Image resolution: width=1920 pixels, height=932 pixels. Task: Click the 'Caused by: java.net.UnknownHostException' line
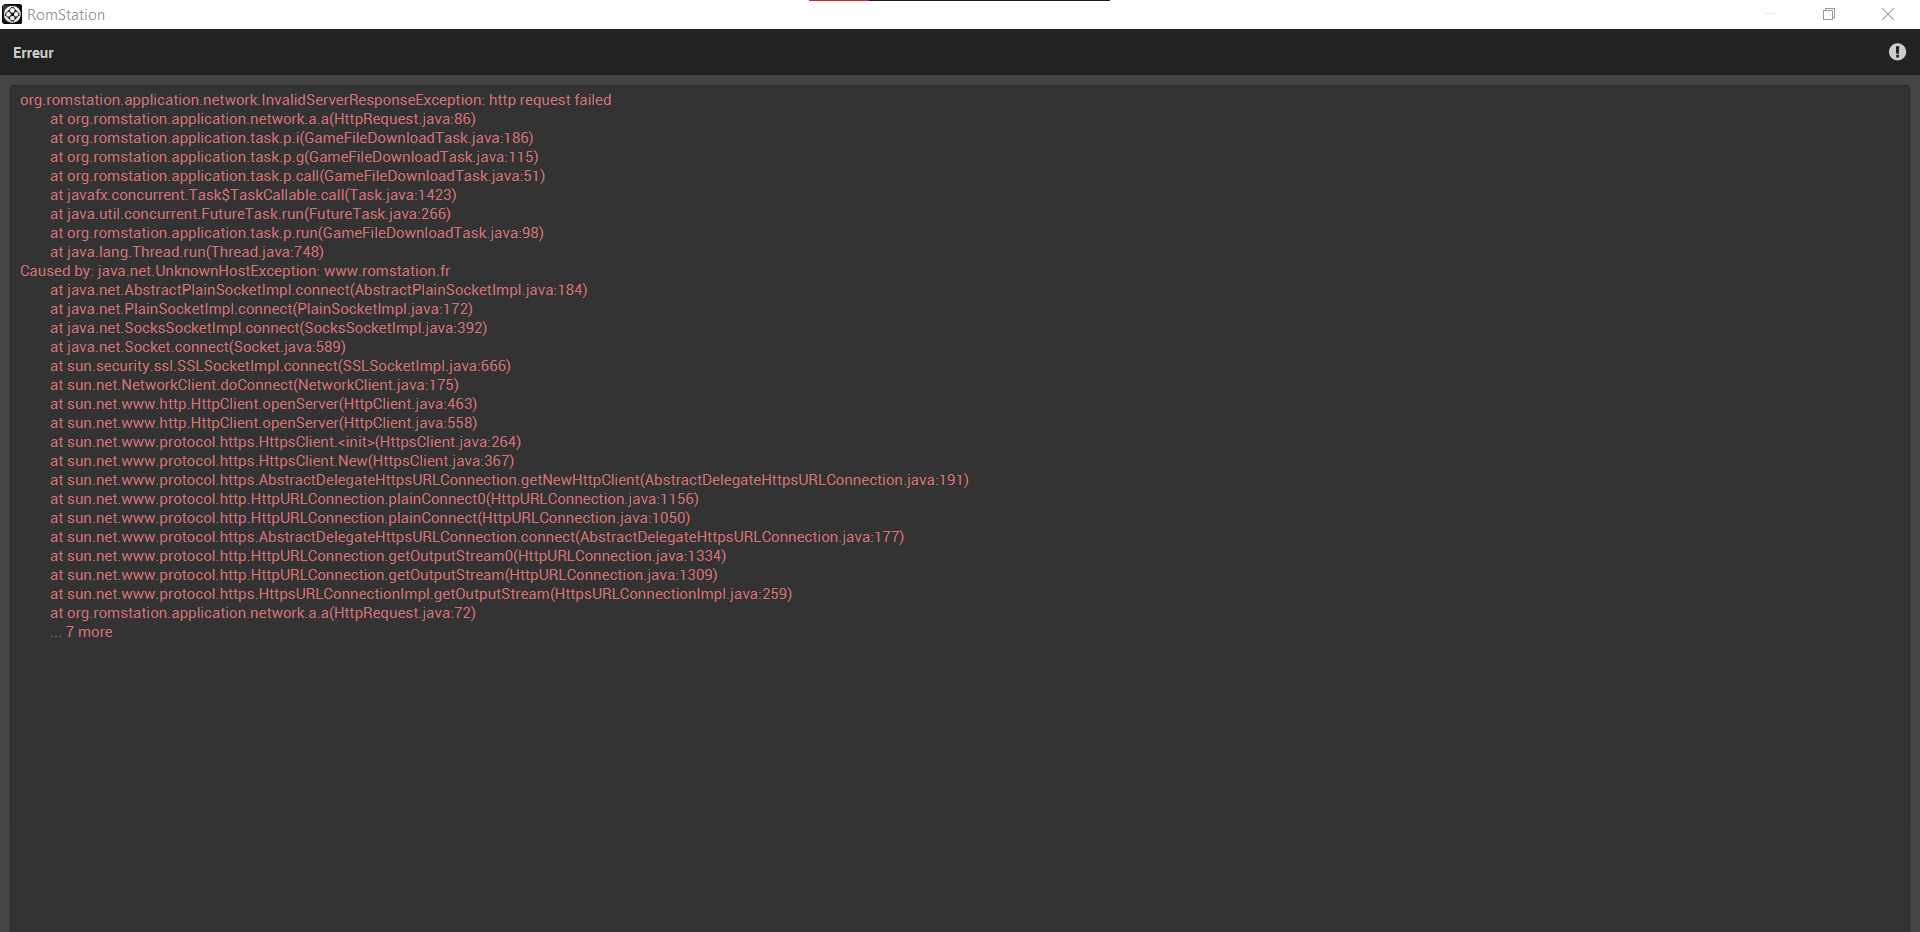(235, 271)
